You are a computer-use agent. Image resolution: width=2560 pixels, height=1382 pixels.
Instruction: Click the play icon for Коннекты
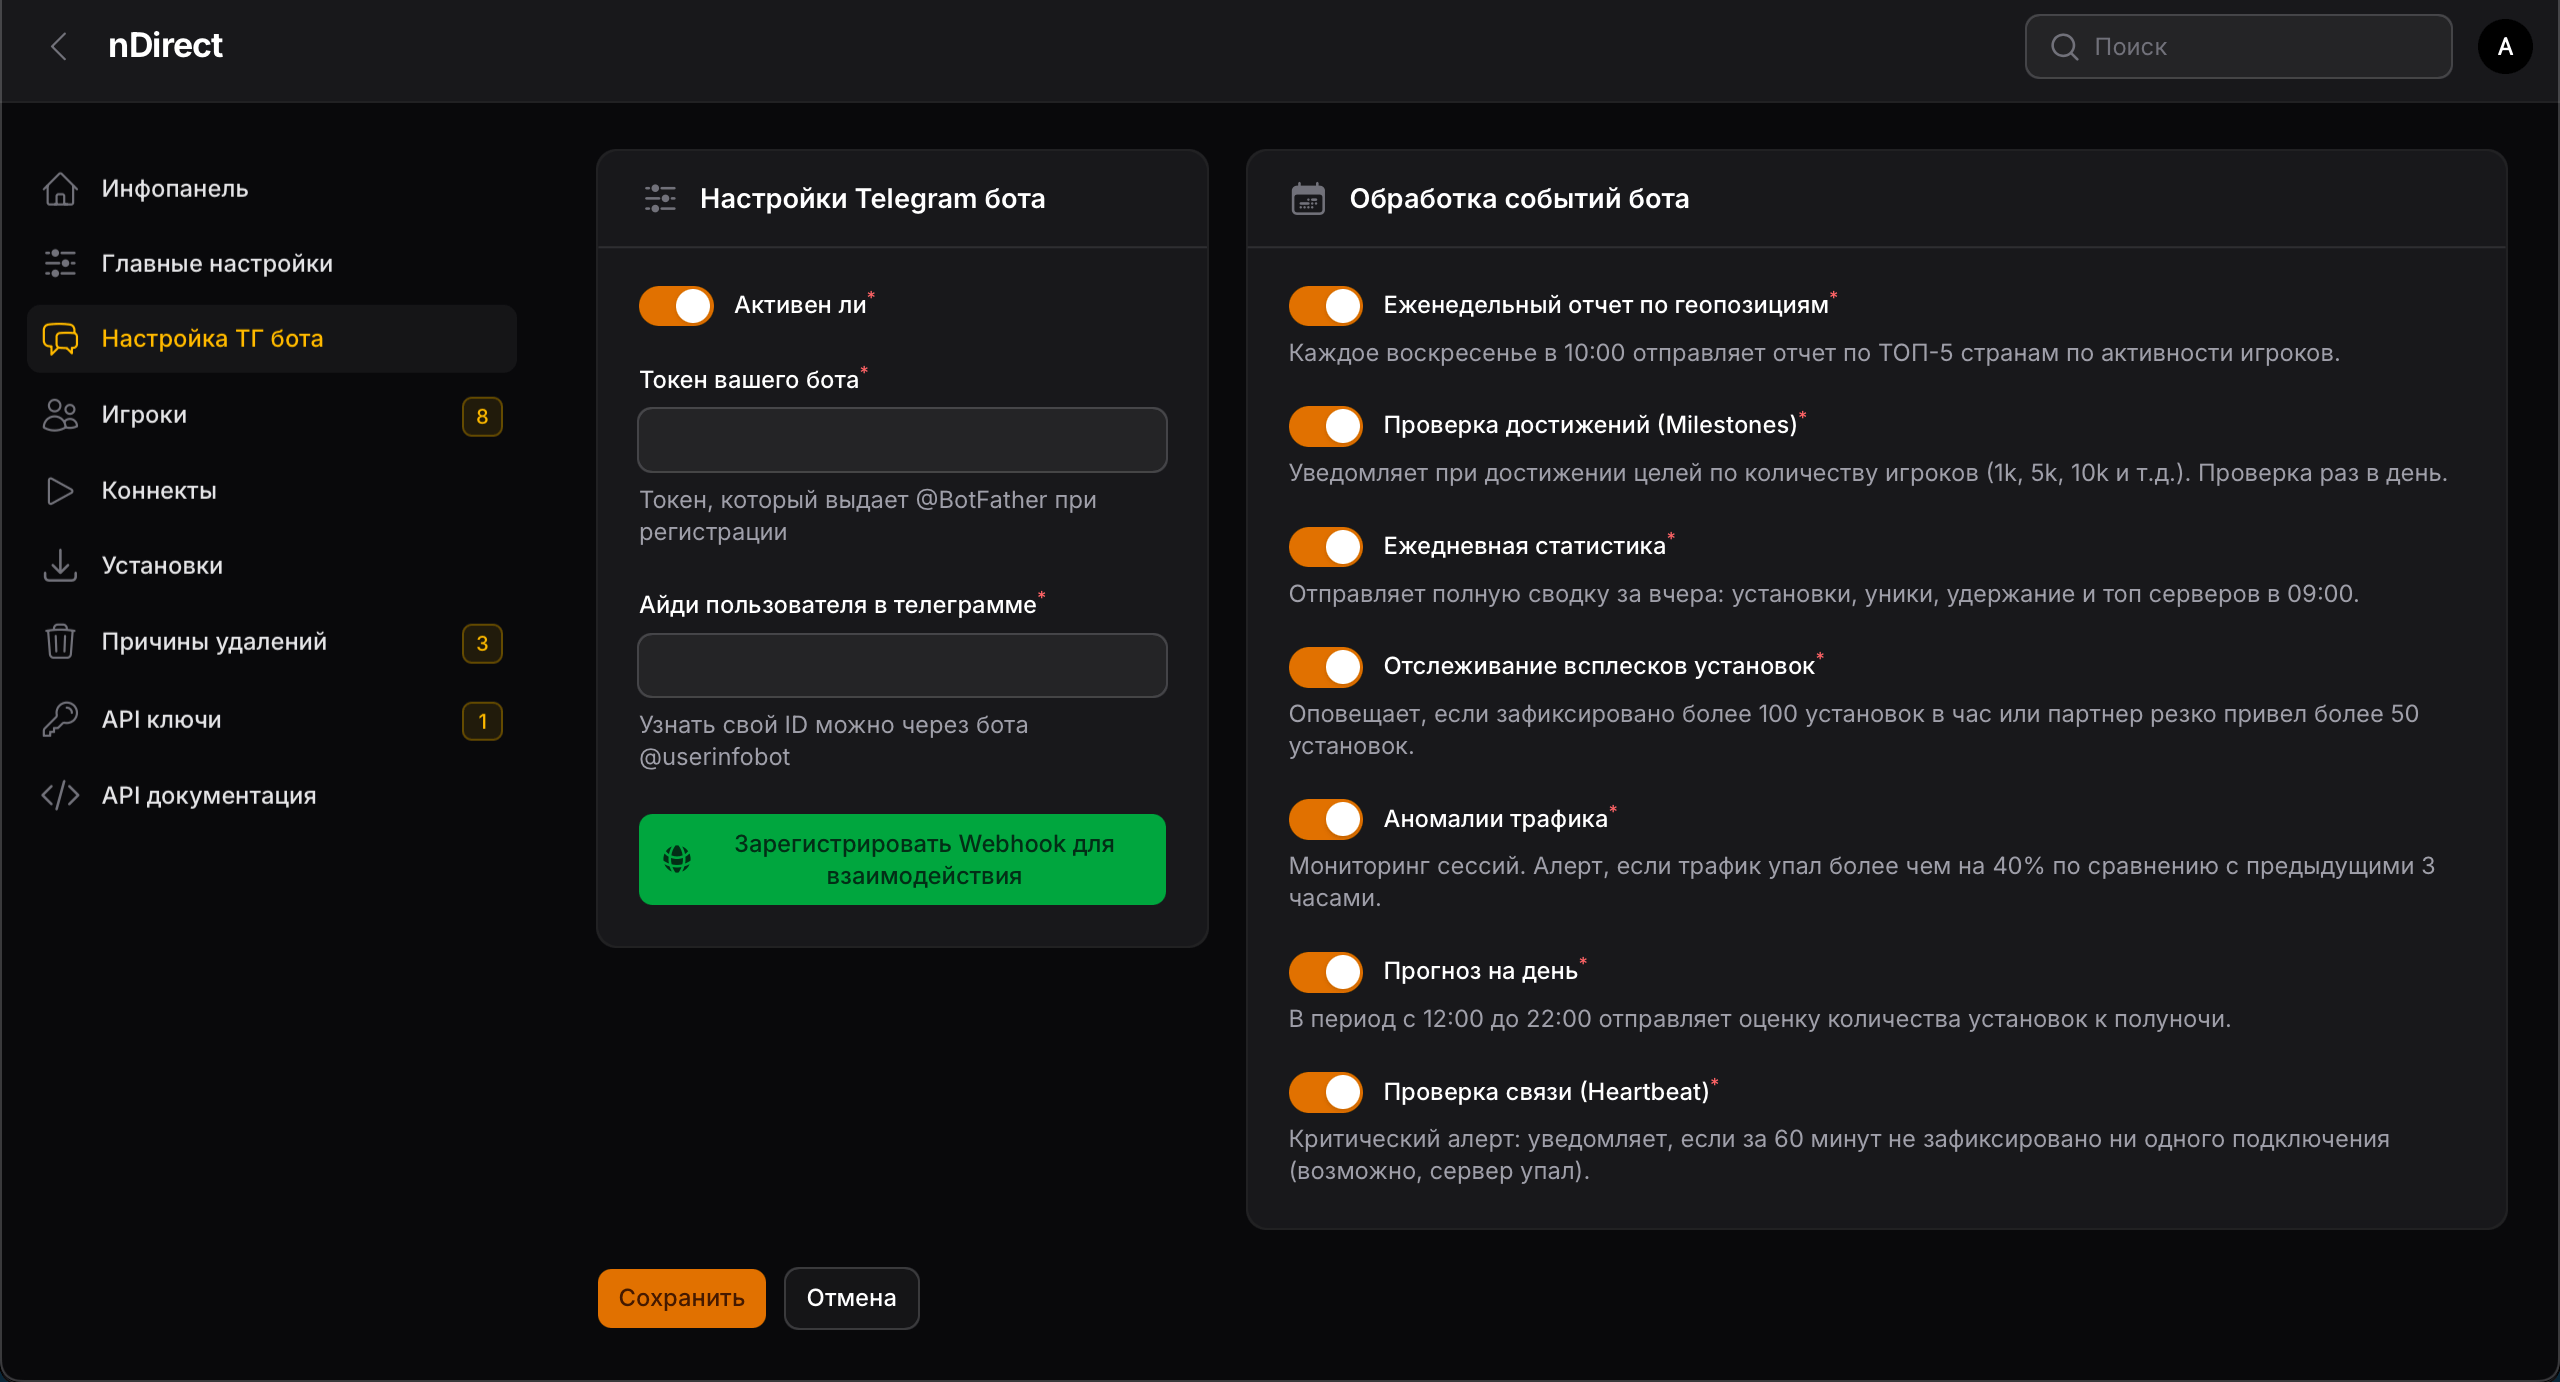(x=60, y=491)
